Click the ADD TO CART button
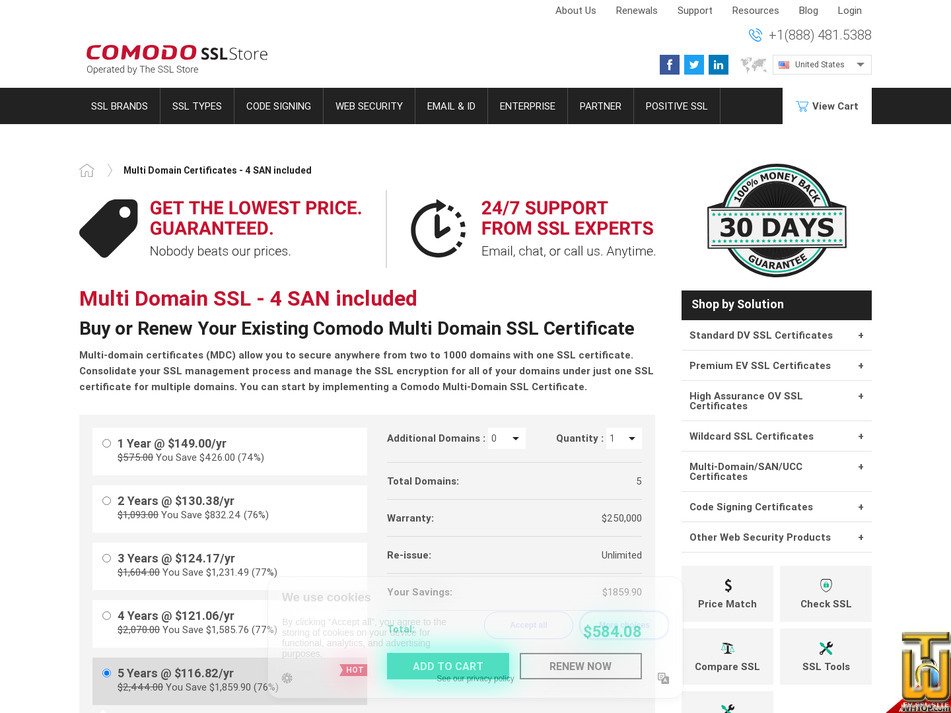Screen dimensions: 951x713 pyautogui.click(x=447, y=665)
